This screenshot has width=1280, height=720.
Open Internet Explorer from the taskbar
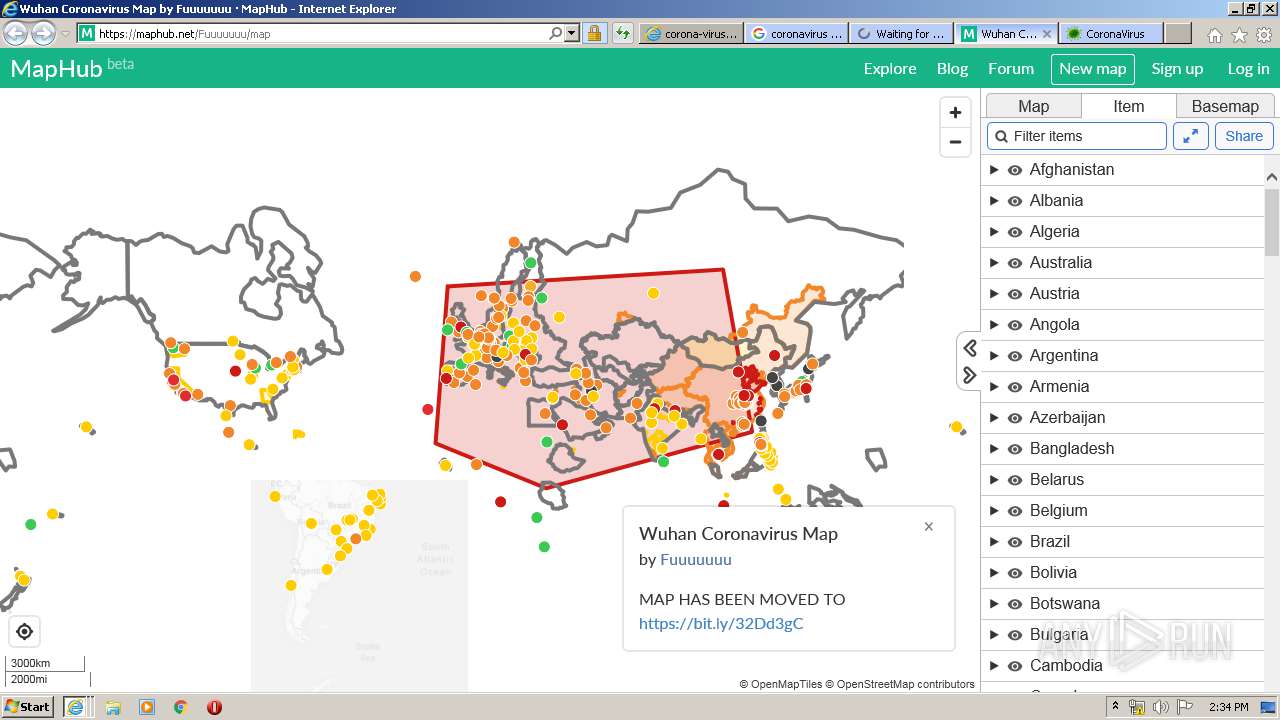[x=75, y=707]
